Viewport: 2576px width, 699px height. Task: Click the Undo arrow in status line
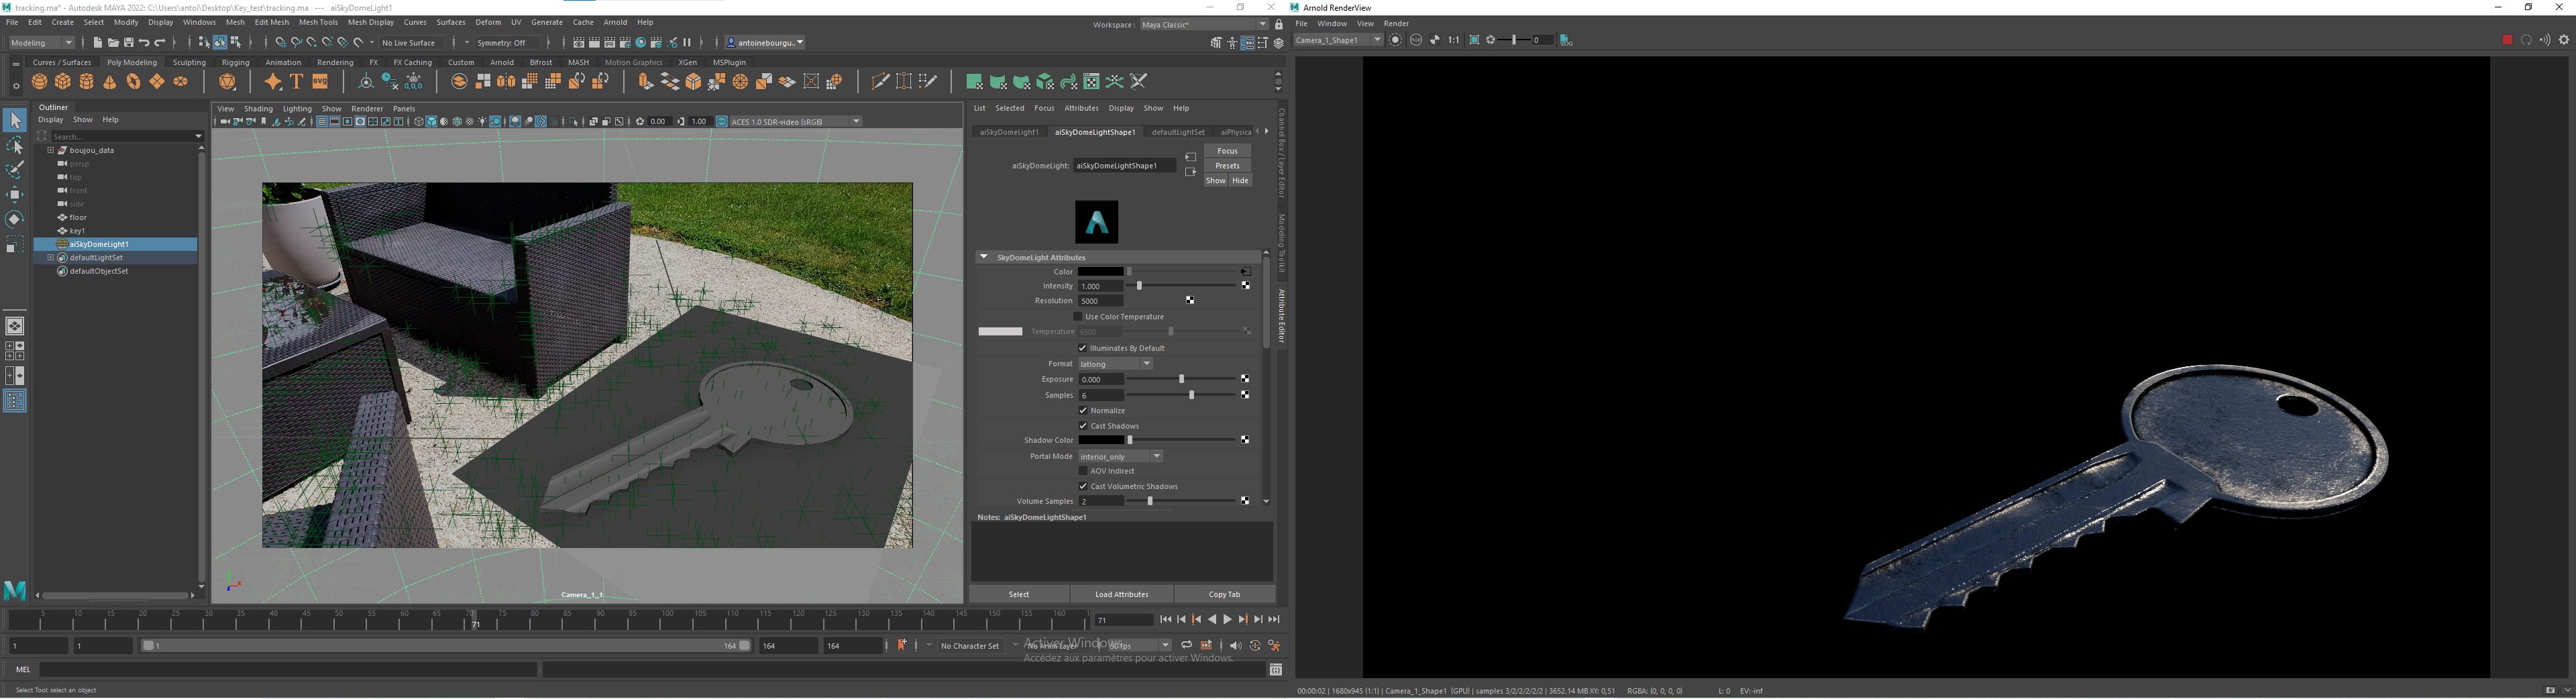click(x=144, y=43)
